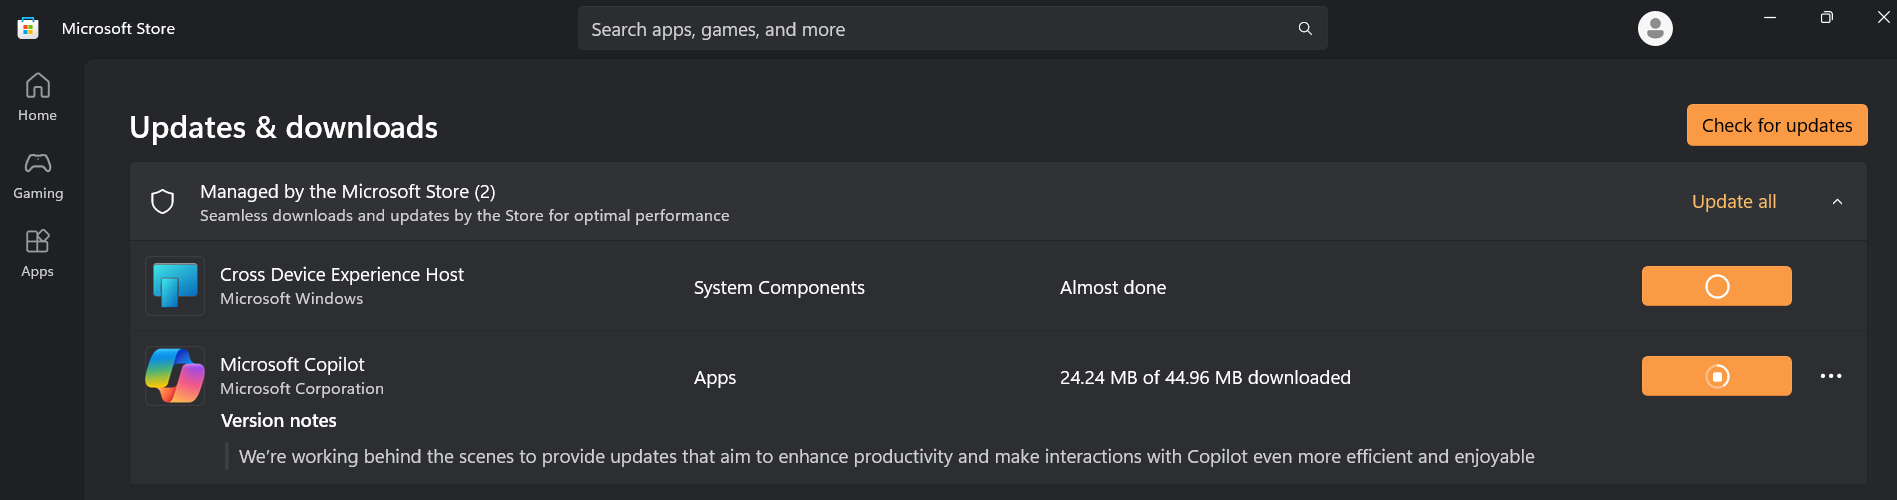Screen dimensions: 1897x500
Task: Click the Cross Device Experience Host title
Action: click(342, 275)
